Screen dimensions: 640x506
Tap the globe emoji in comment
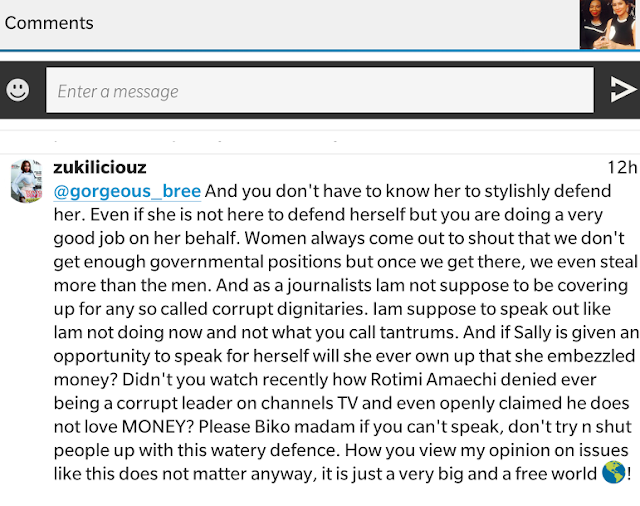(613, 473)
